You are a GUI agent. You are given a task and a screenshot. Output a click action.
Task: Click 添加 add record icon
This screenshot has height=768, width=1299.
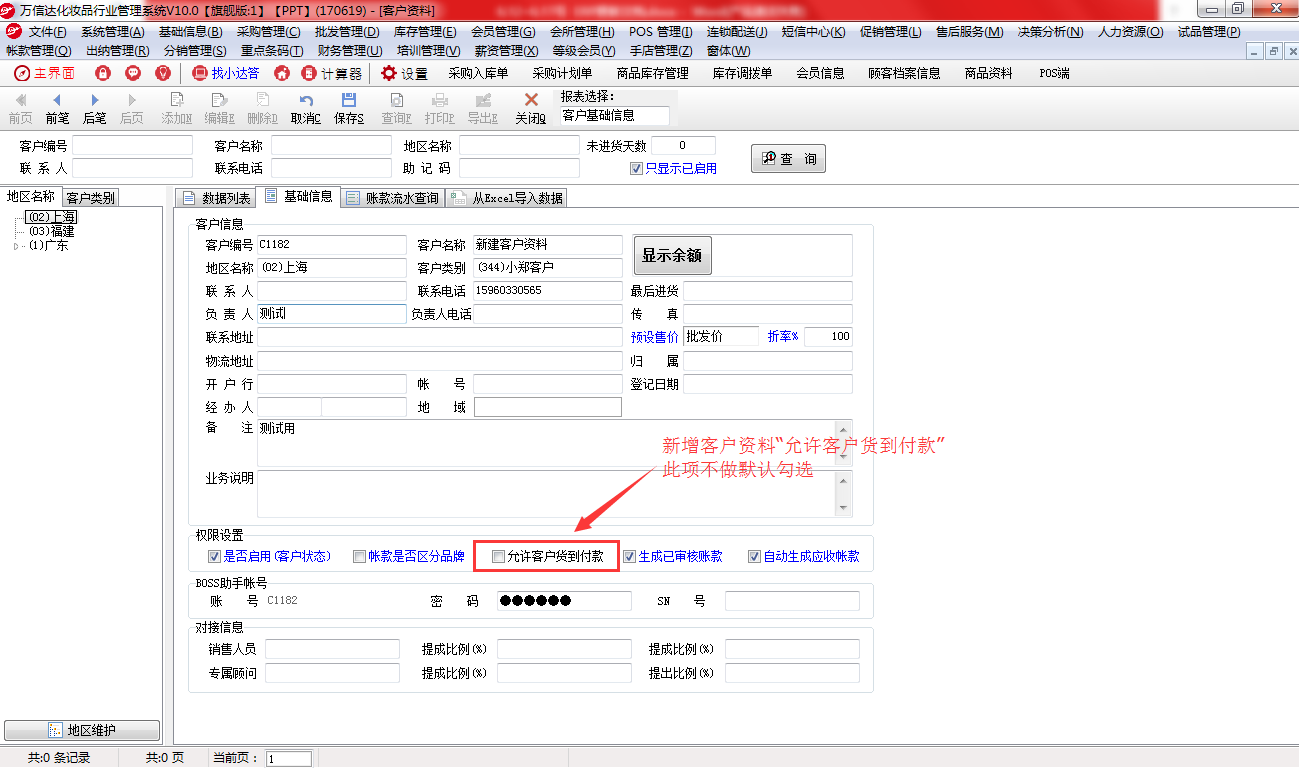(177, 109)
